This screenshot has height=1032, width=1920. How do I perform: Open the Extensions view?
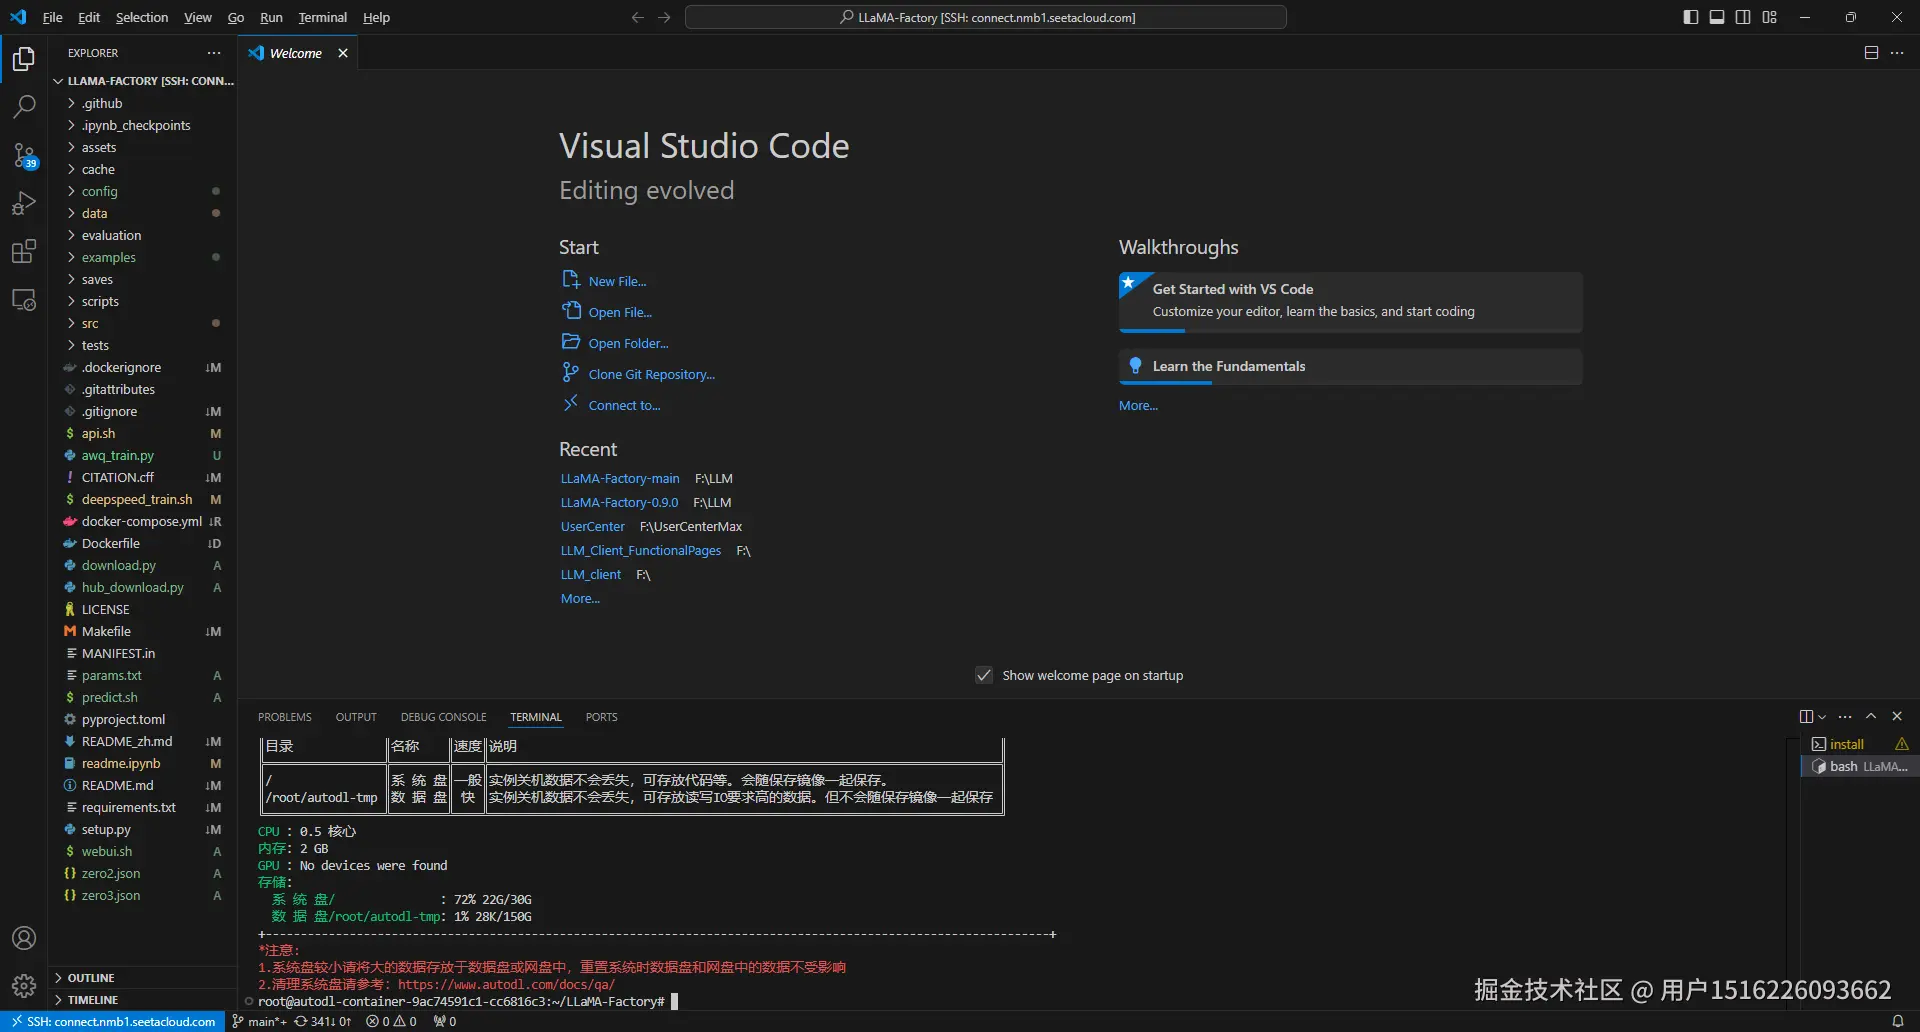[x=24, y=251]
